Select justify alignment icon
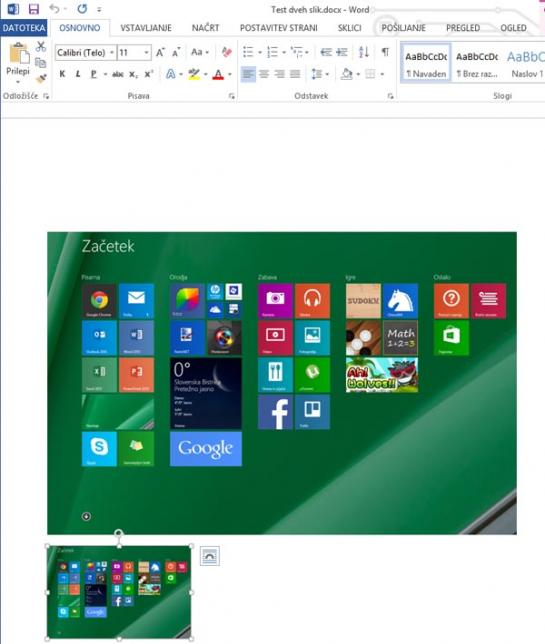 (295, 74)
